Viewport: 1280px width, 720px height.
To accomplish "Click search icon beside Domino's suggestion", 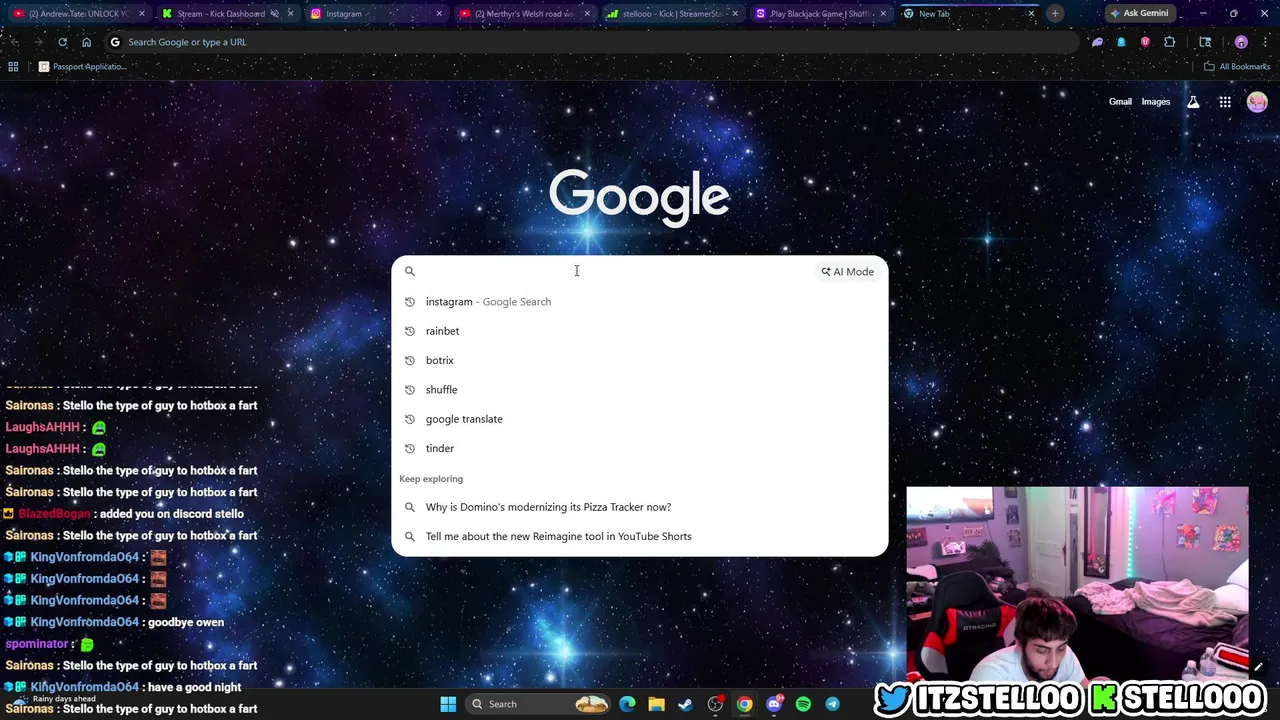I will click(409, 507).
